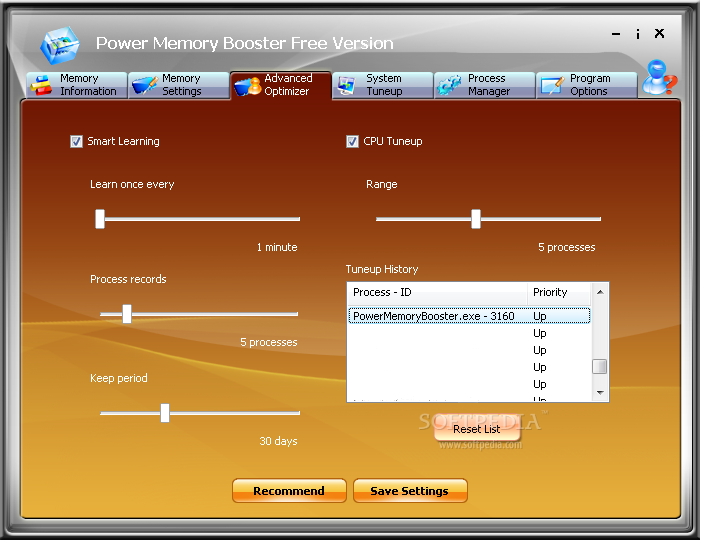Viewport: 701px width, 540px height.
Task: Select the Advanced Optimizer tab
Action: tap(281, 85)
